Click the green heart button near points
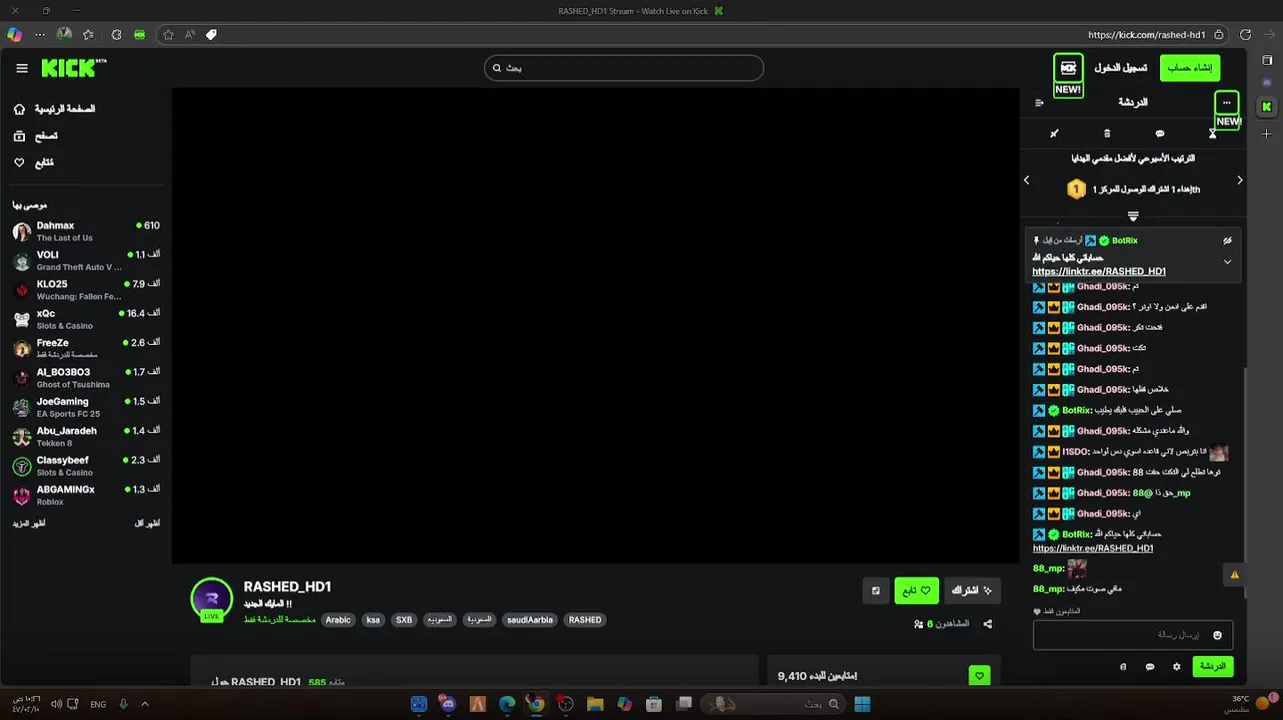This screenshot has height=720, width=1283. tap(979, 676)
